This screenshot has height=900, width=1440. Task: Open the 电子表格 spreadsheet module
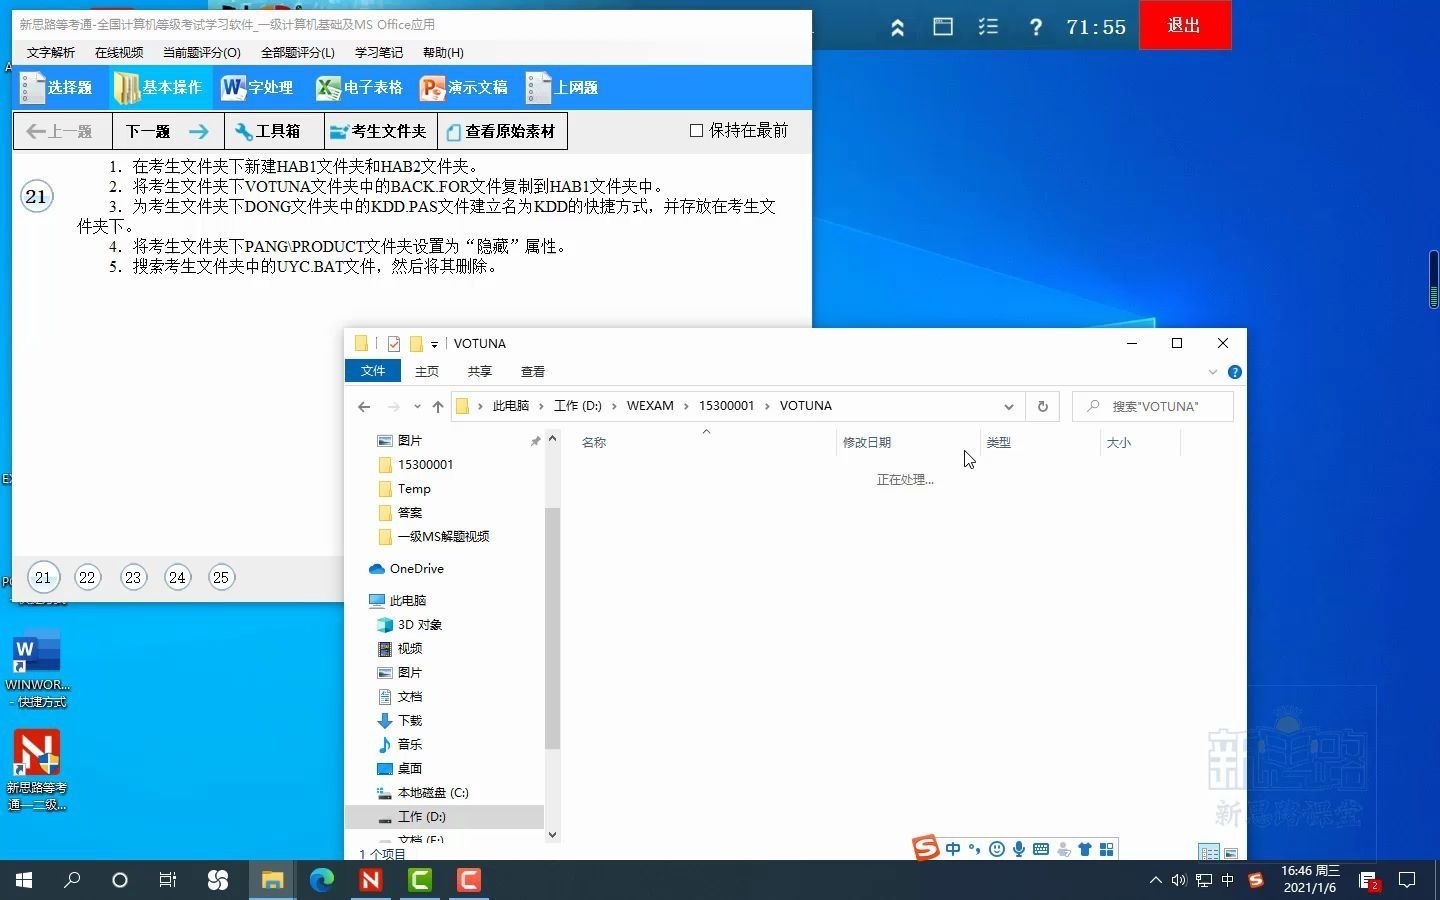(358, 87)
